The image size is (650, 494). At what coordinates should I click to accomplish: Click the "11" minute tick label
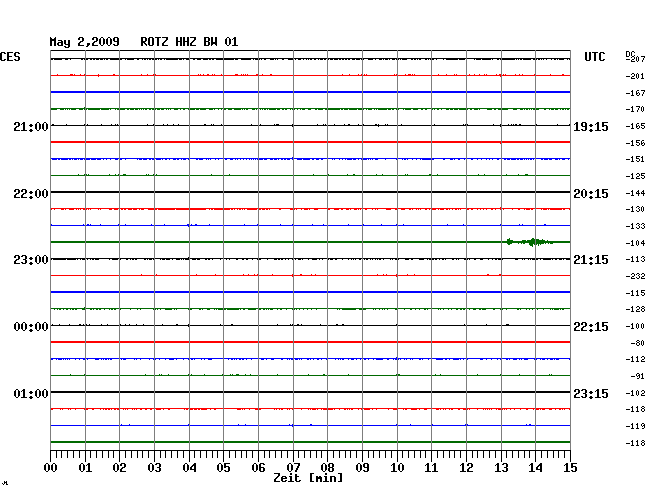pyautogui.click(x=431, y=468)
